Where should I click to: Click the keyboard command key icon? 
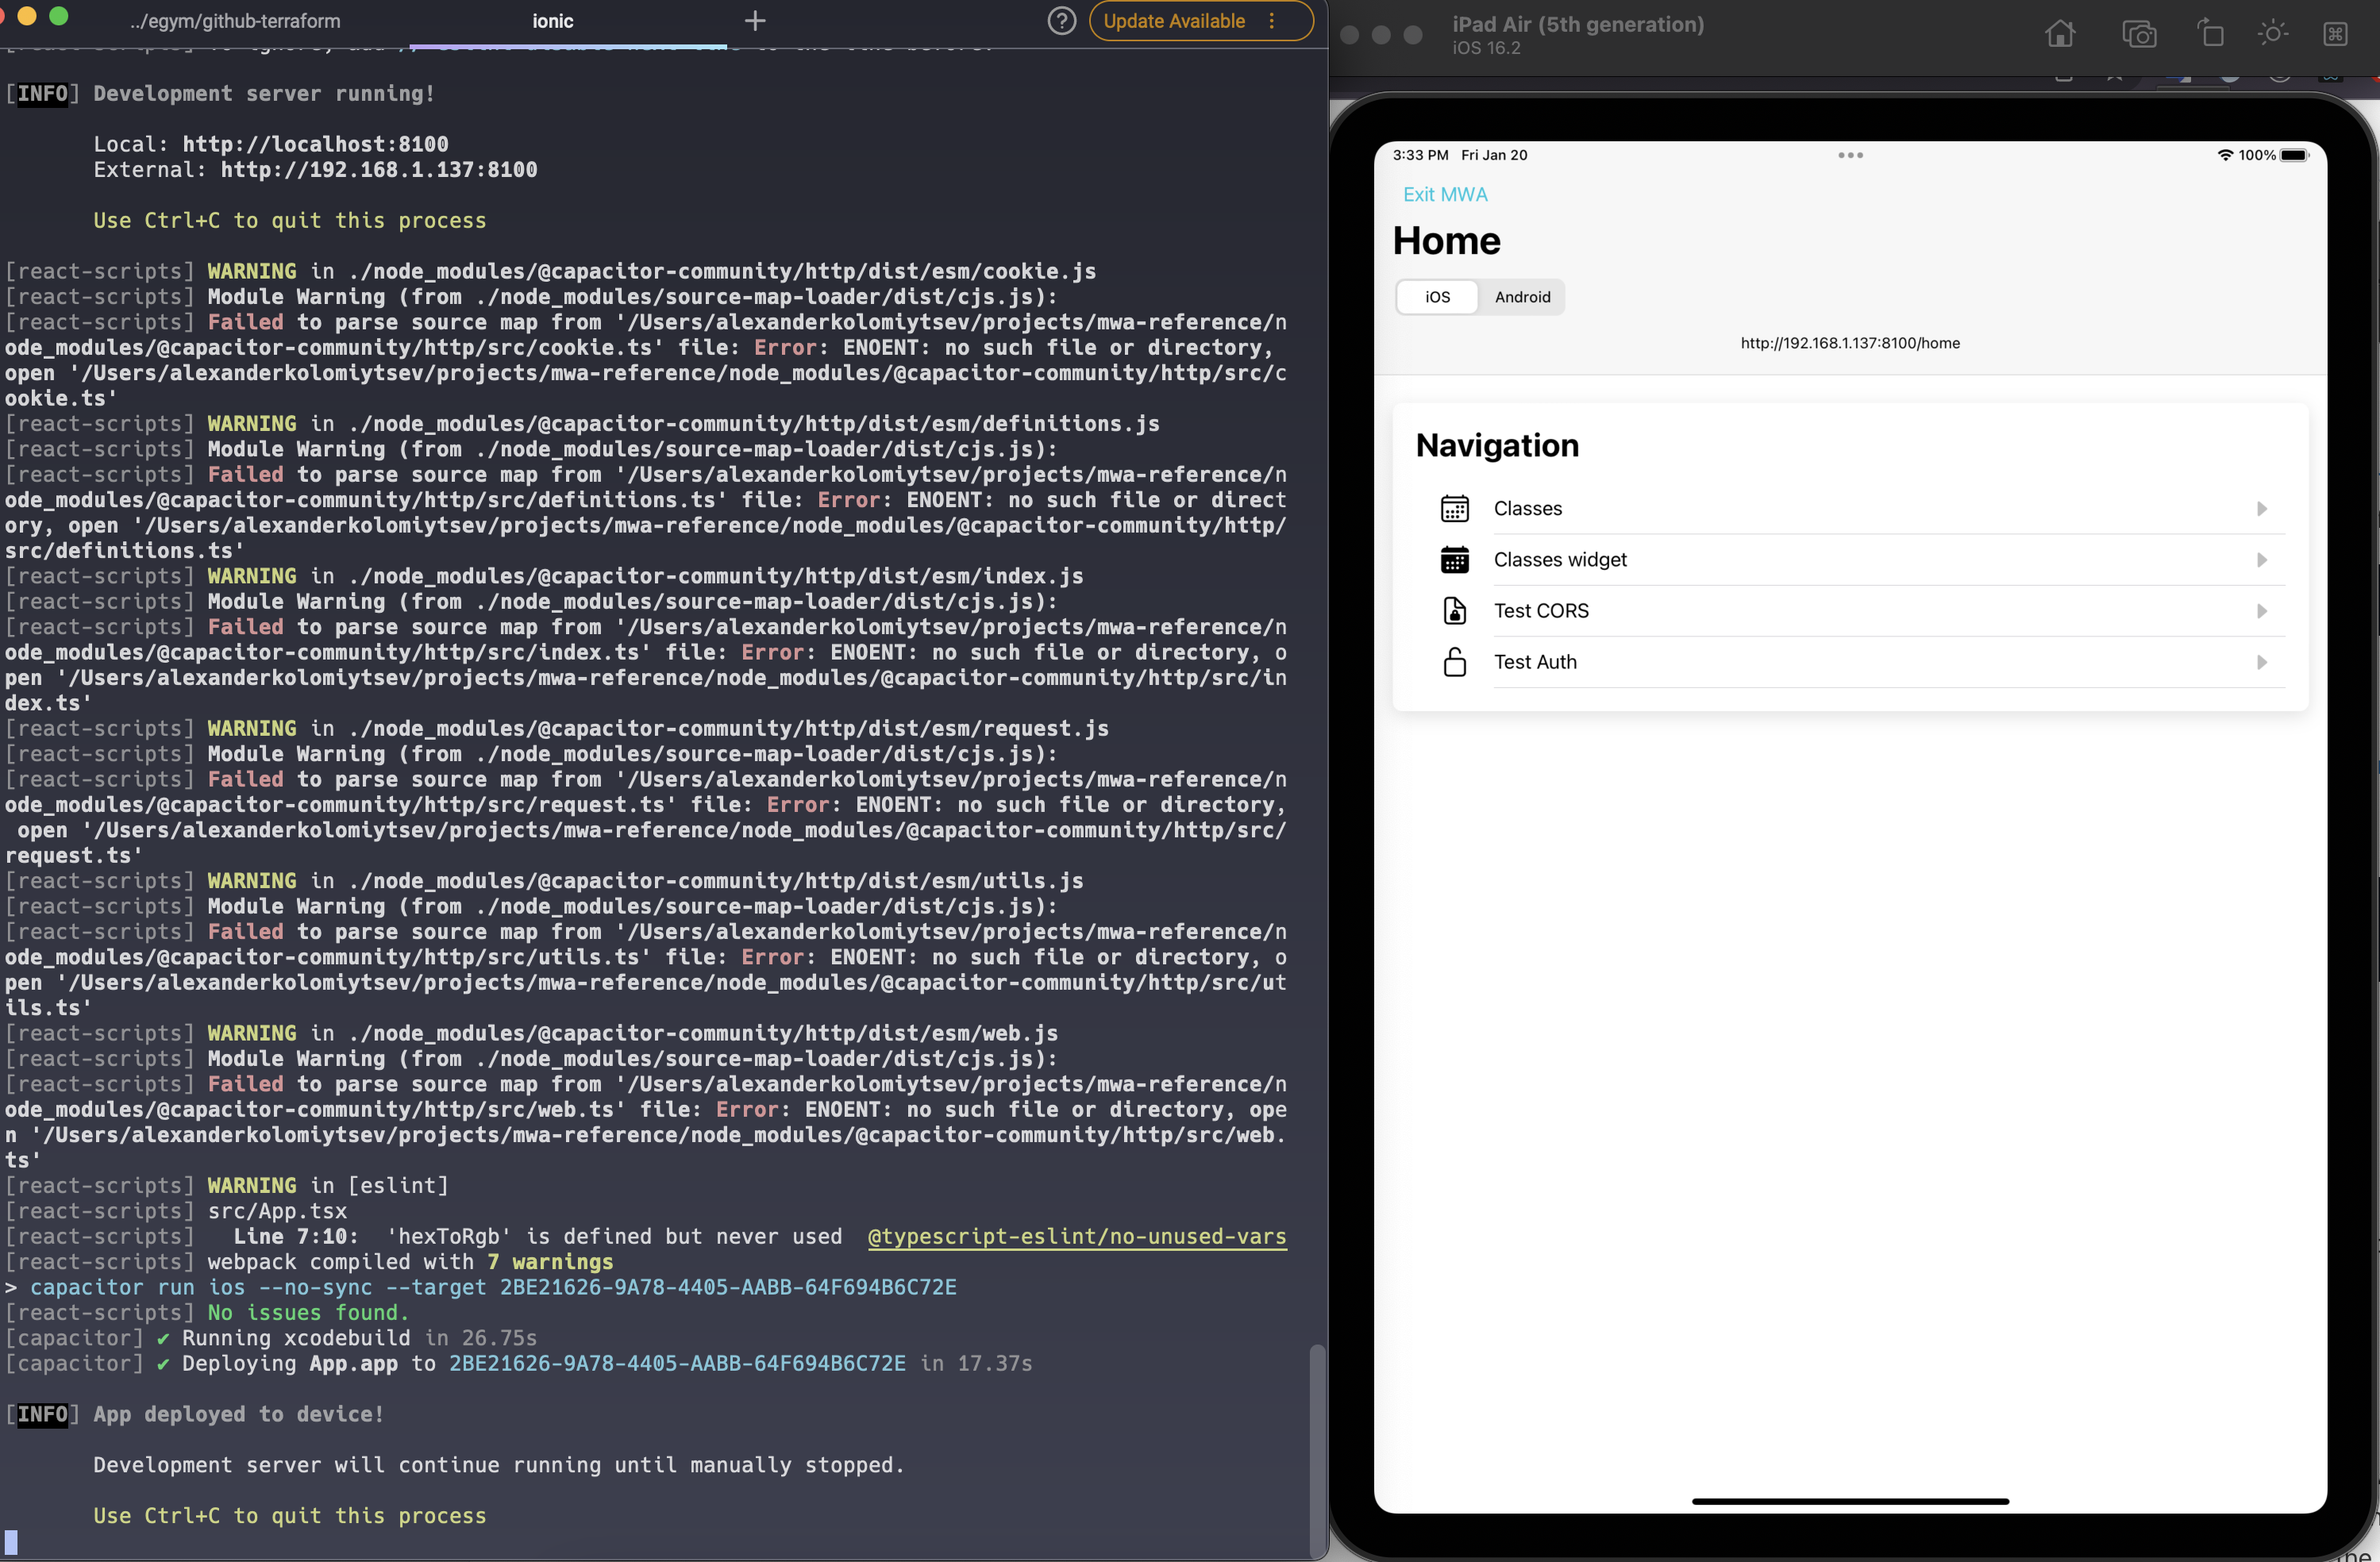click(x=2335, y=34)
